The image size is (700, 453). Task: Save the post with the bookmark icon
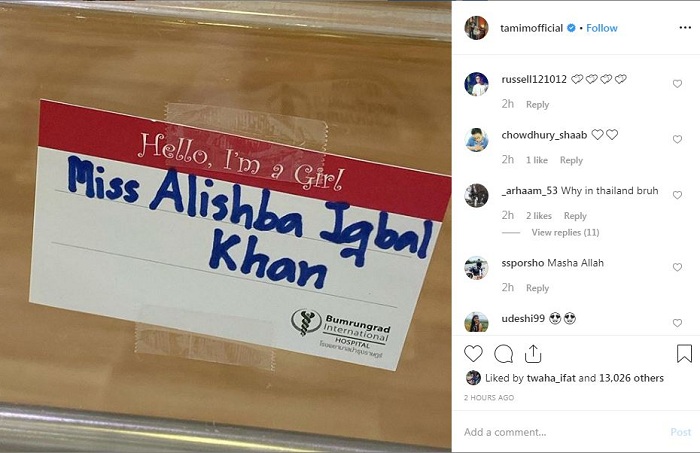point(684,353)
